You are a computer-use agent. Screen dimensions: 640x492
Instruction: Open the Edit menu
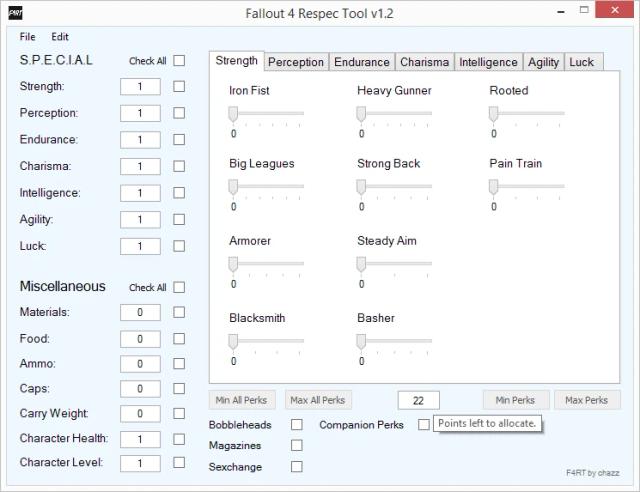click(x=60, y=37)
